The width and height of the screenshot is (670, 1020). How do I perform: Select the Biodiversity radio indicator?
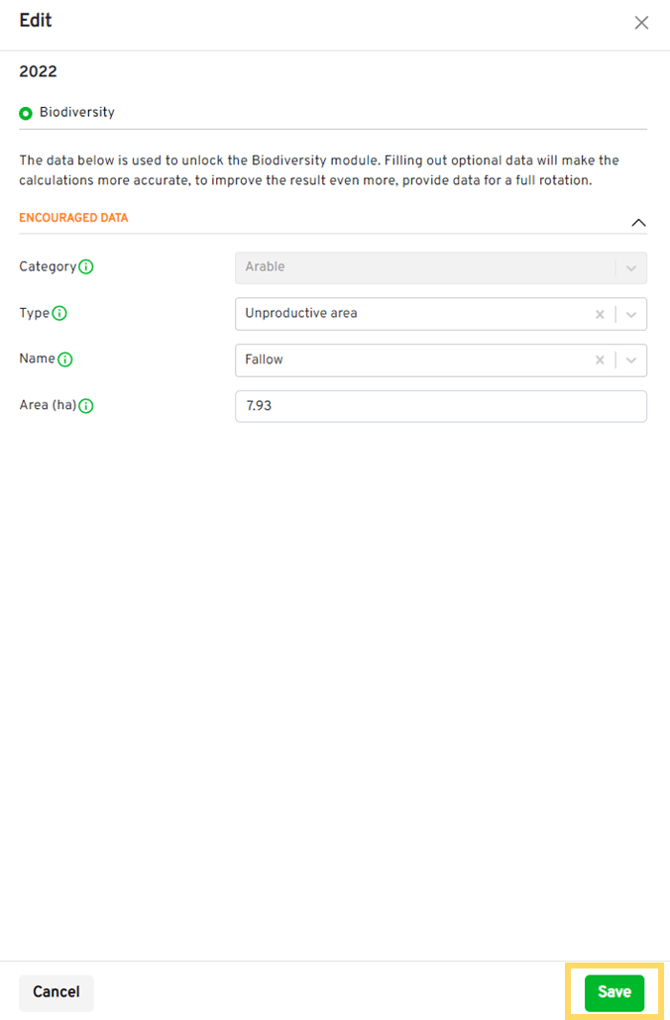point(26,113)
